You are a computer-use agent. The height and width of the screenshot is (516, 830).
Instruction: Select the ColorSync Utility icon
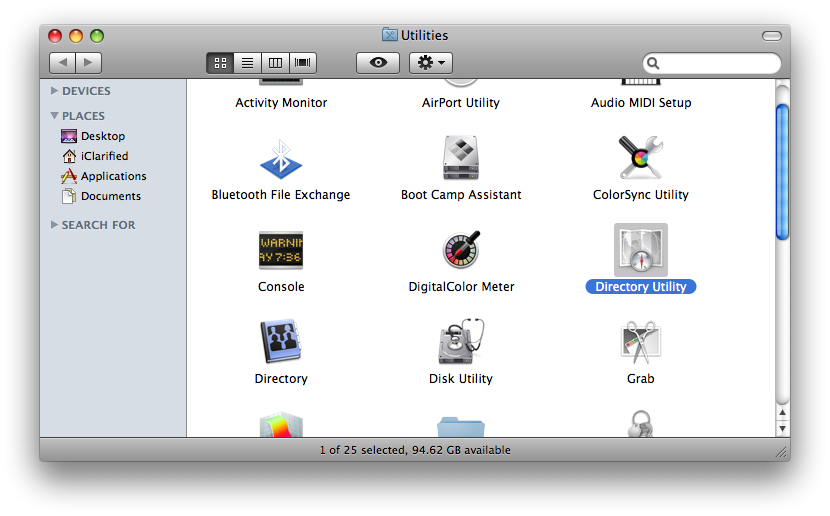click(x=641, y=158)
